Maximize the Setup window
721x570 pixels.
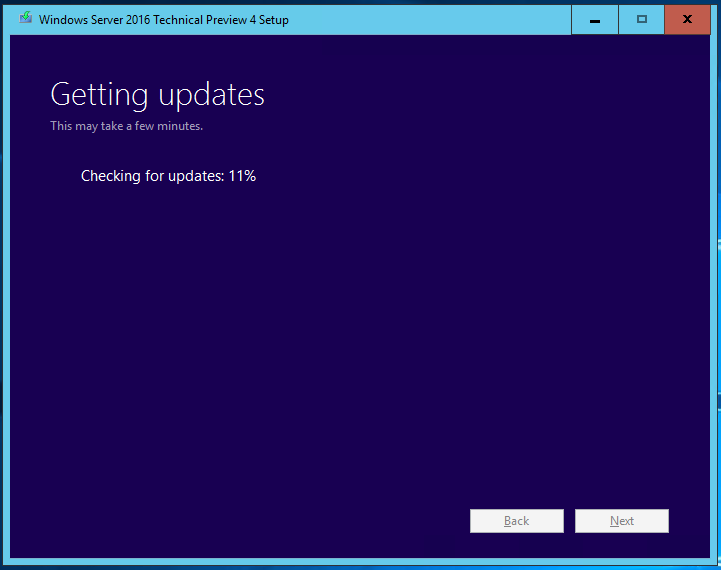pyautogui.click(x=641, y=20)
